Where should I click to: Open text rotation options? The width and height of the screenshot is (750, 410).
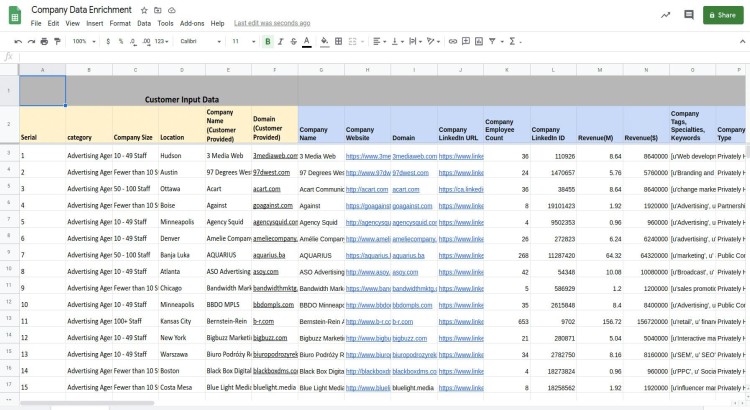pos(433,42)
